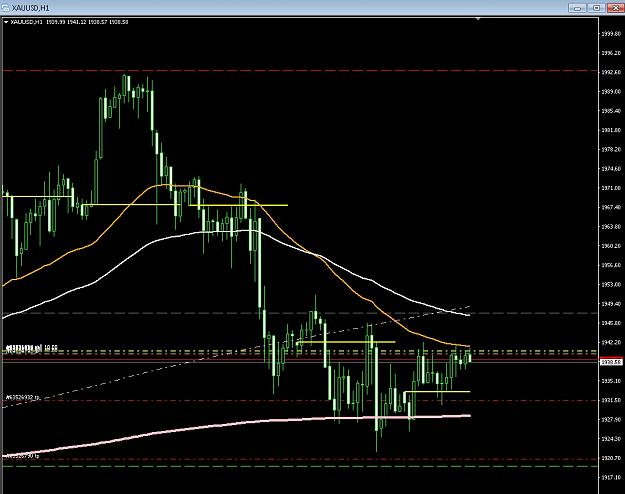Open the one-click trading arrow beside XAUUSD,H1

tap(6, 22)
